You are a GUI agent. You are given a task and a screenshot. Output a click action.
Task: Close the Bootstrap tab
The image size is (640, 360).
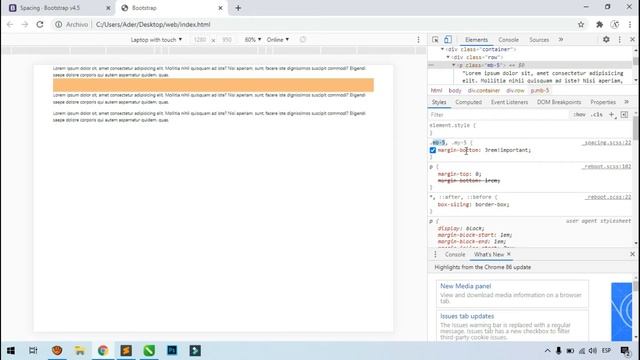[x=220, y=8]
